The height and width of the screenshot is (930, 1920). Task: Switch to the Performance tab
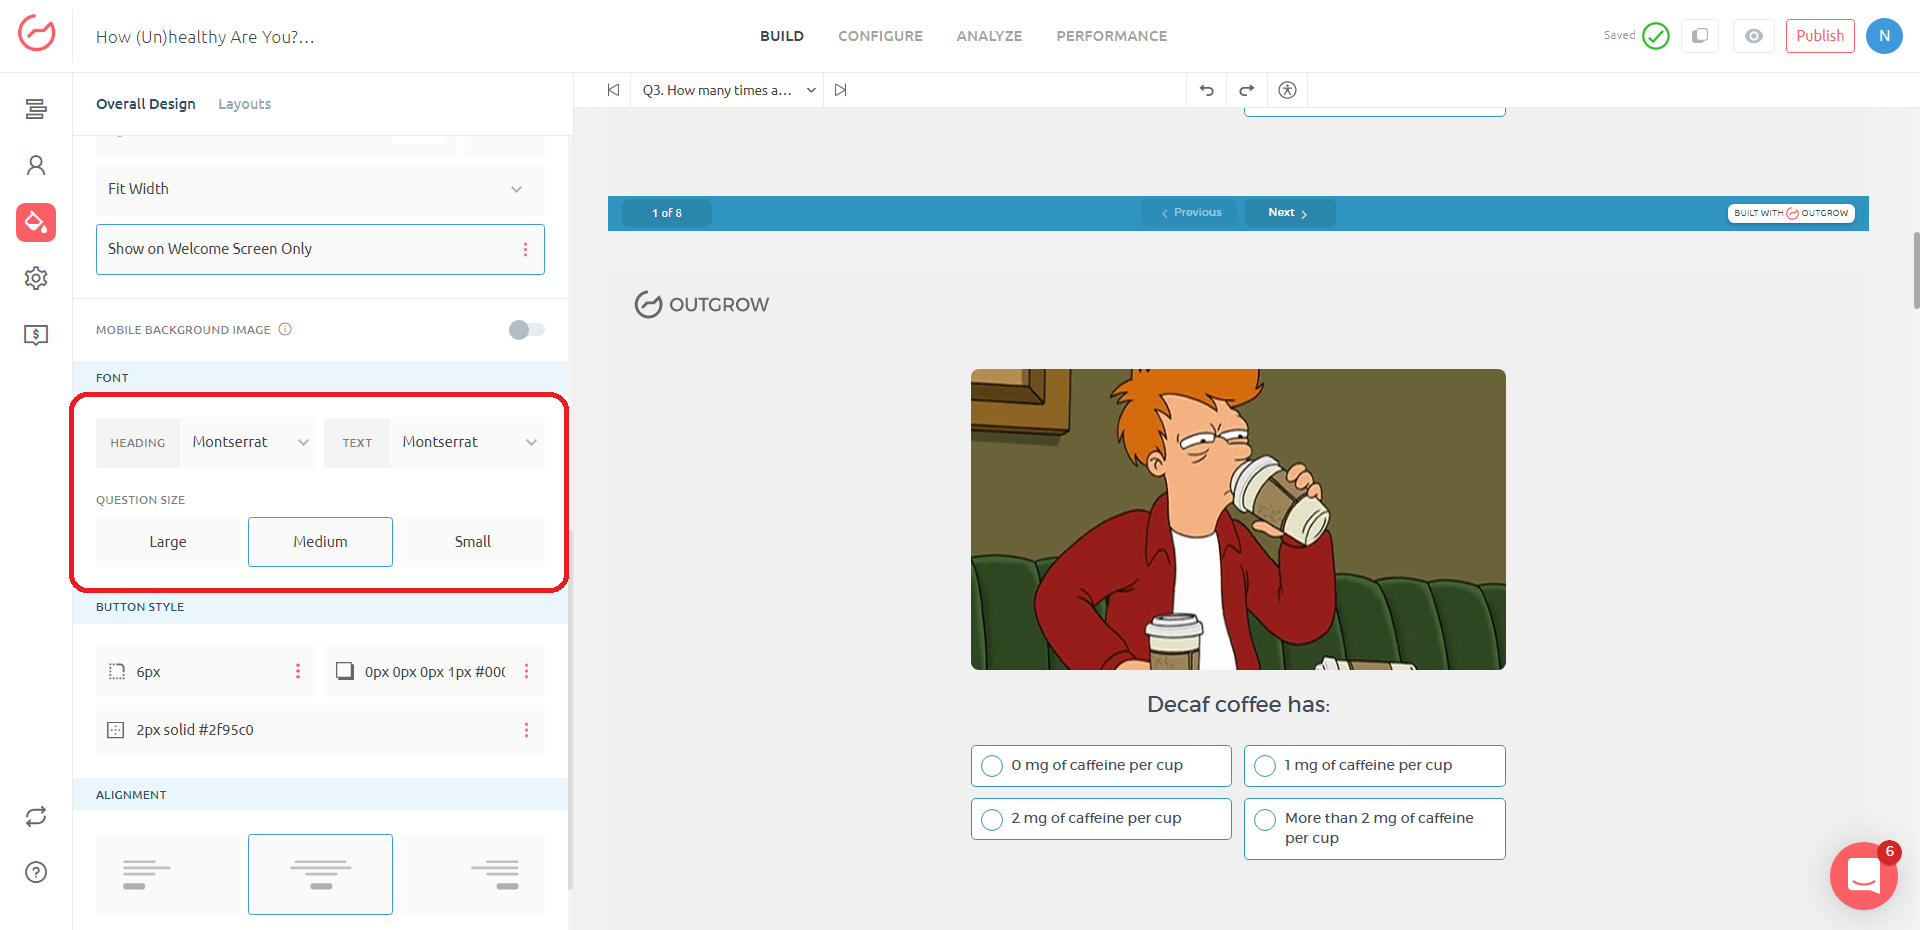coord(1112,36)
